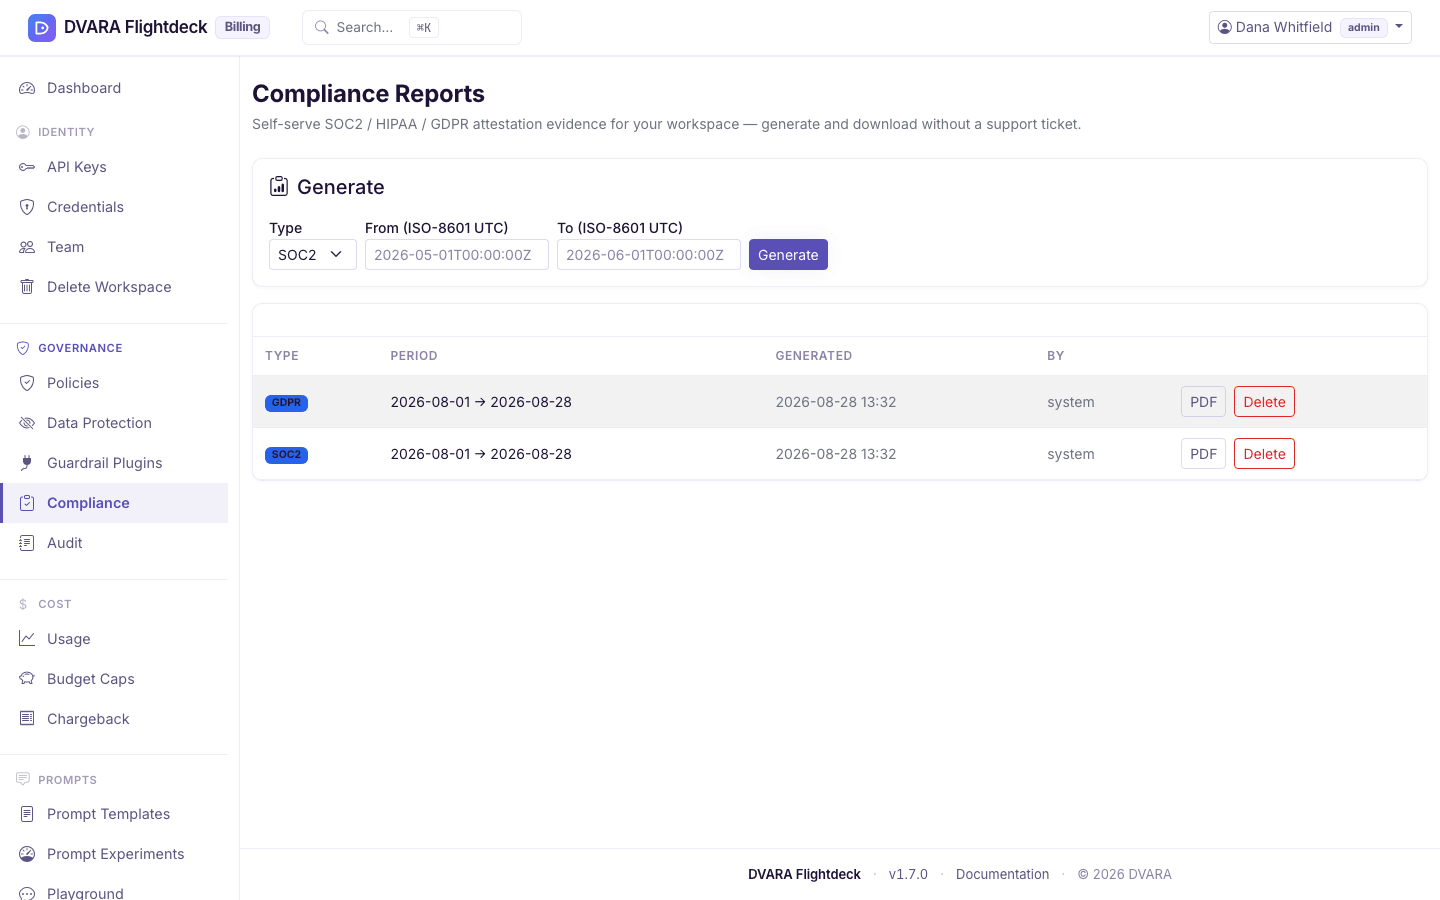
Task: Click the Policies shield icon
Action: [x=27, y=383]
